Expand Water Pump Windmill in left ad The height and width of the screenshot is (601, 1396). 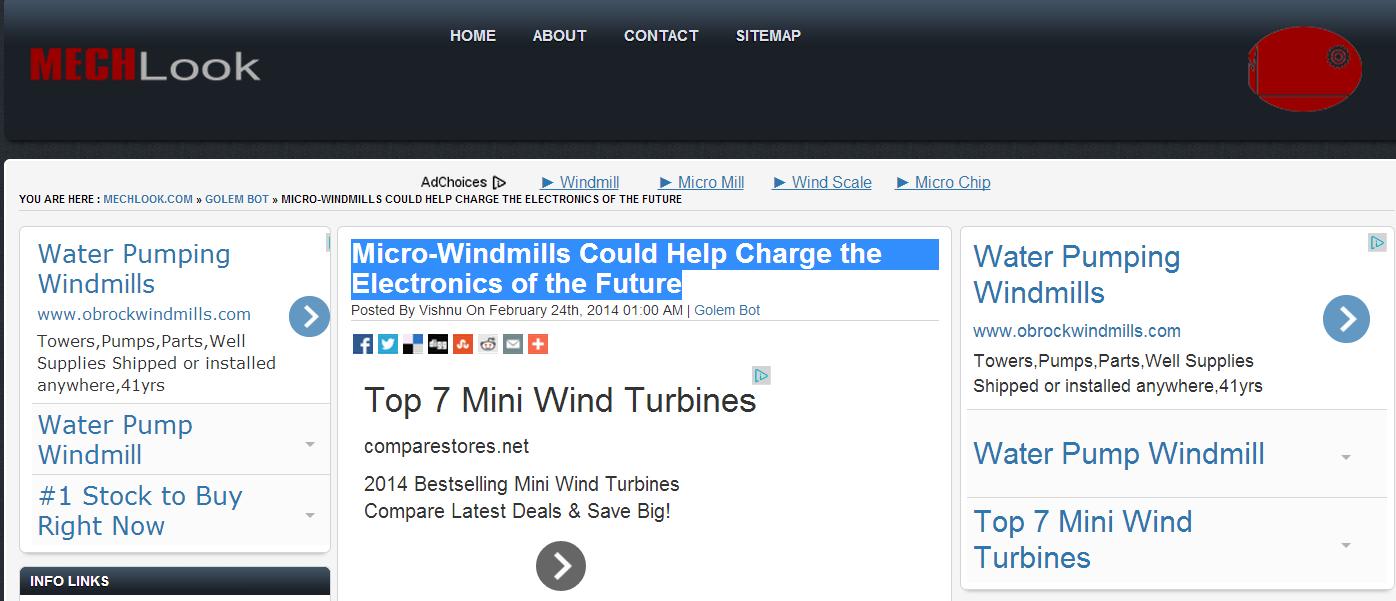[x=309, y=444]
